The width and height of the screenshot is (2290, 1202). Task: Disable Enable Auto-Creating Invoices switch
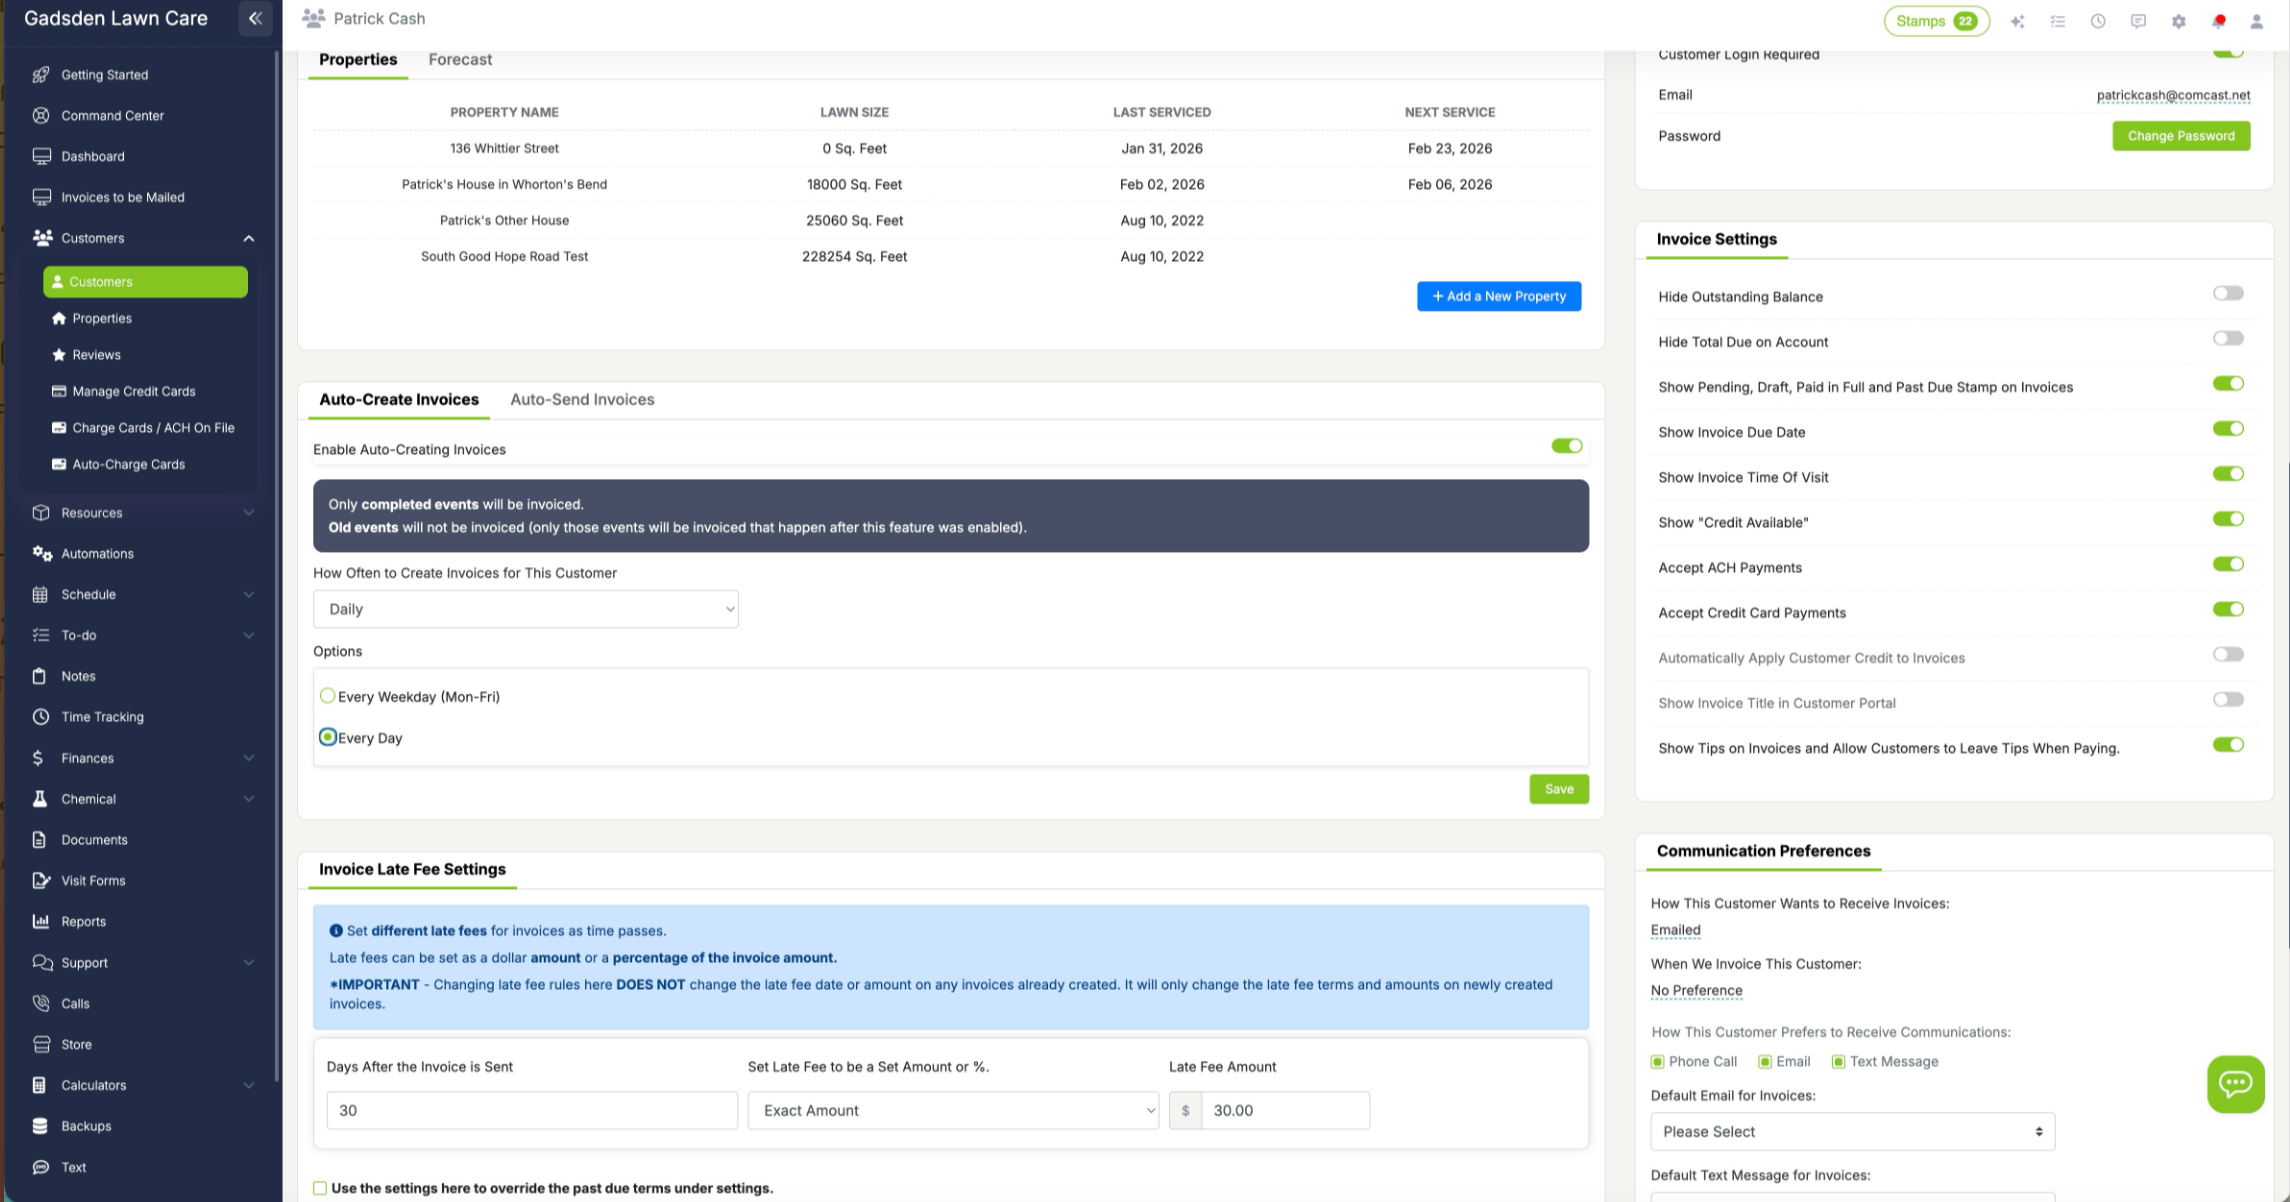click(x=1566, y=446)
